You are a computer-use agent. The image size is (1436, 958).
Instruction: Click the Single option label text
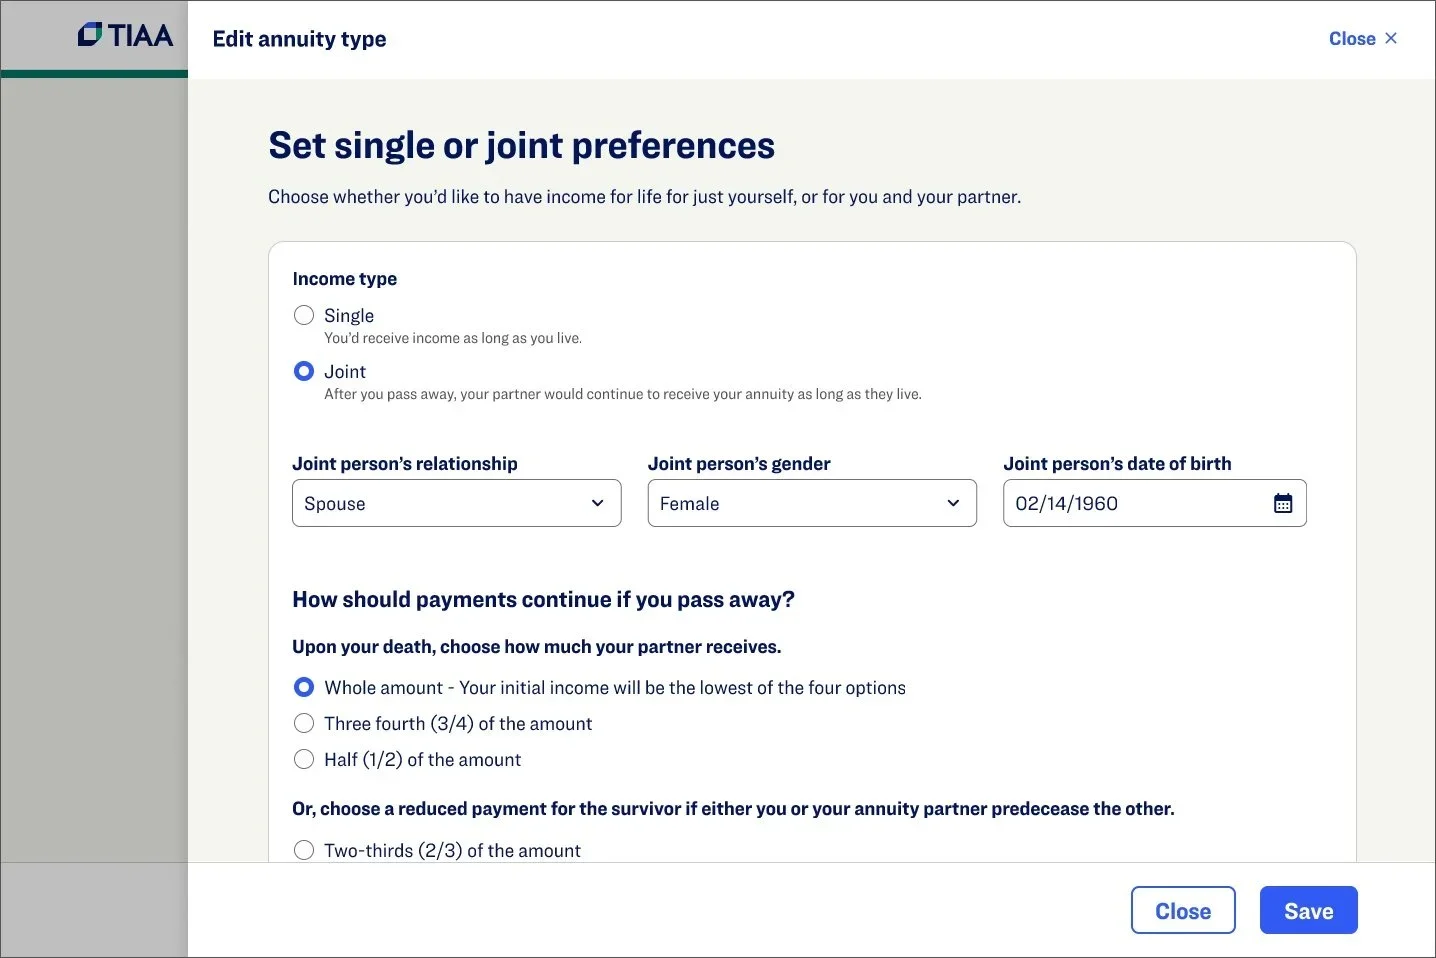click(x=349, y=316)
